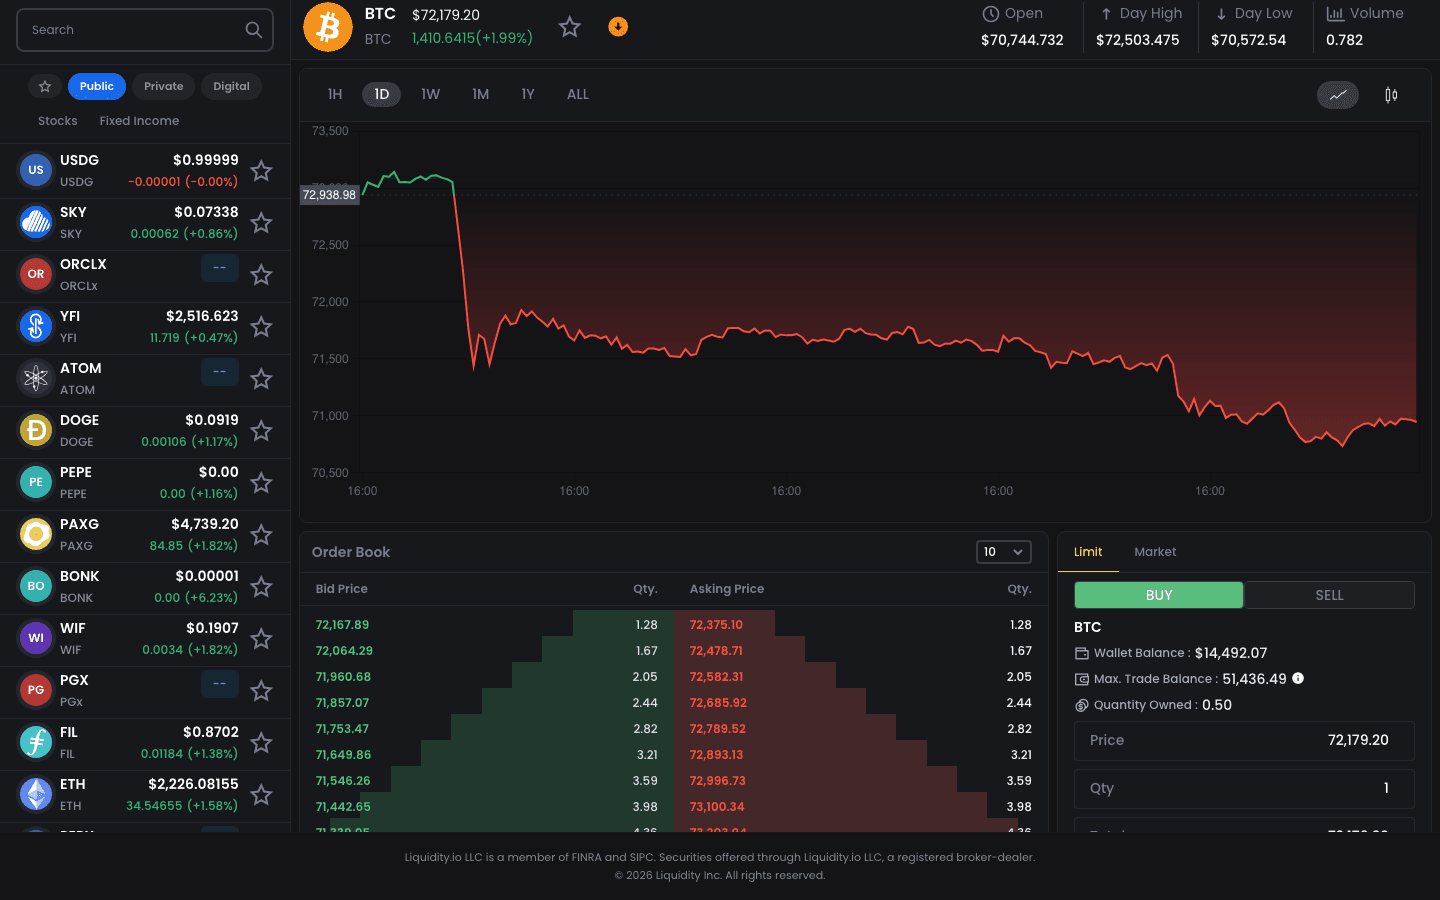This screenshot has width=1440, height=900.
Task: Choose the ALL chart range option
Action: click(x=578, y=94)
